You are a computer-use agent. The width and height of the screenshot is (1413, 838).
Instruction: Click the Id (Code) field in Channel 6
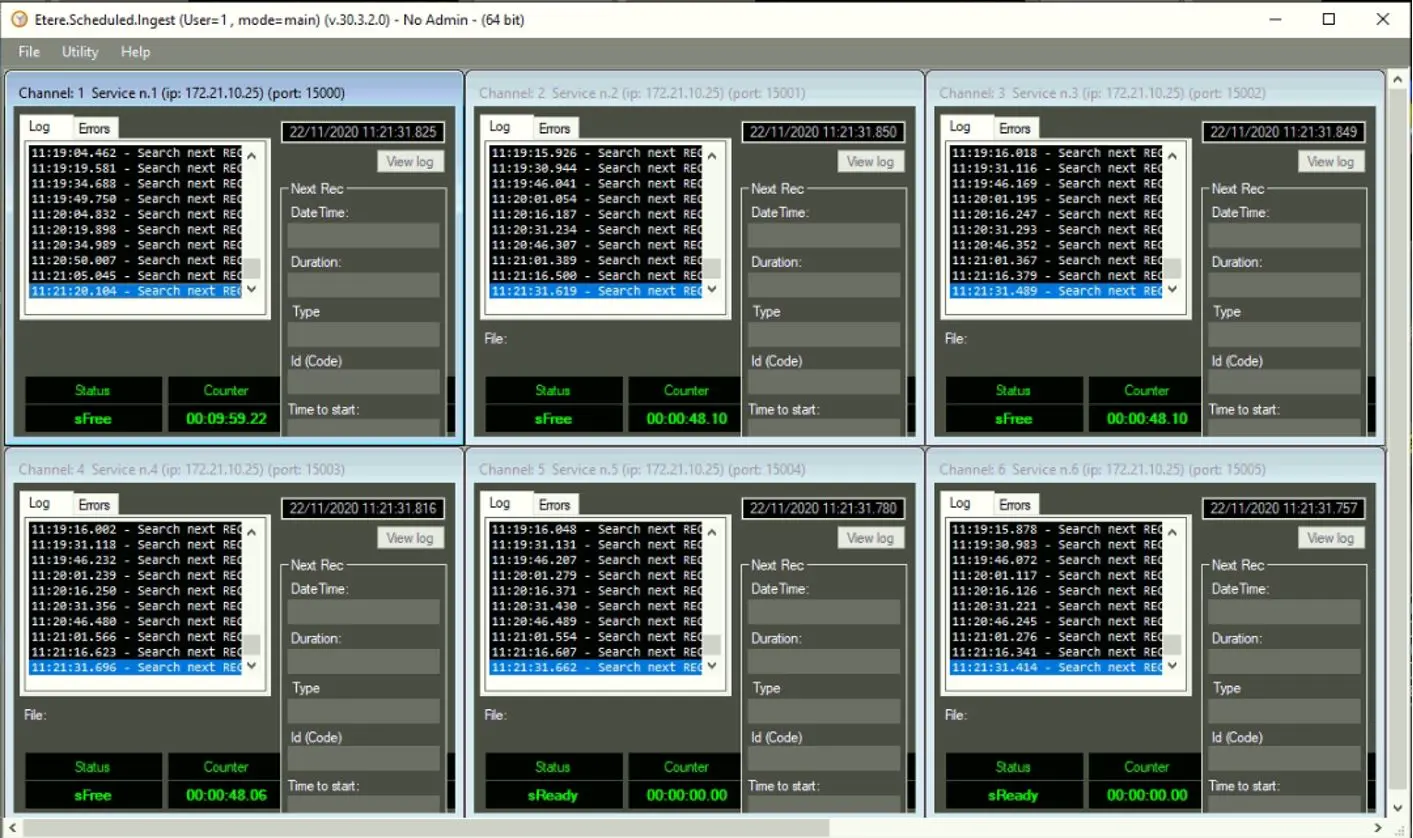coord(1284,759)
